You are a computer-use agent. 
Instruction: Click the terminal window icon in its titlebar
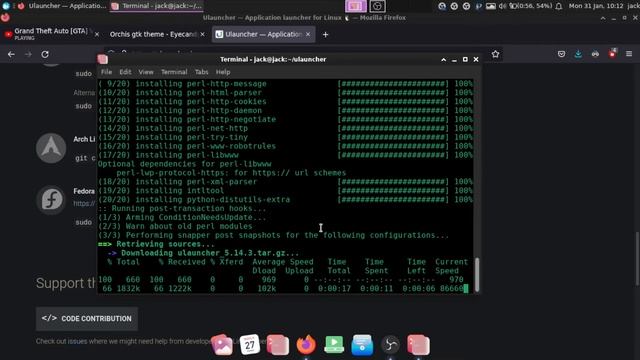[x=103, y=60]
